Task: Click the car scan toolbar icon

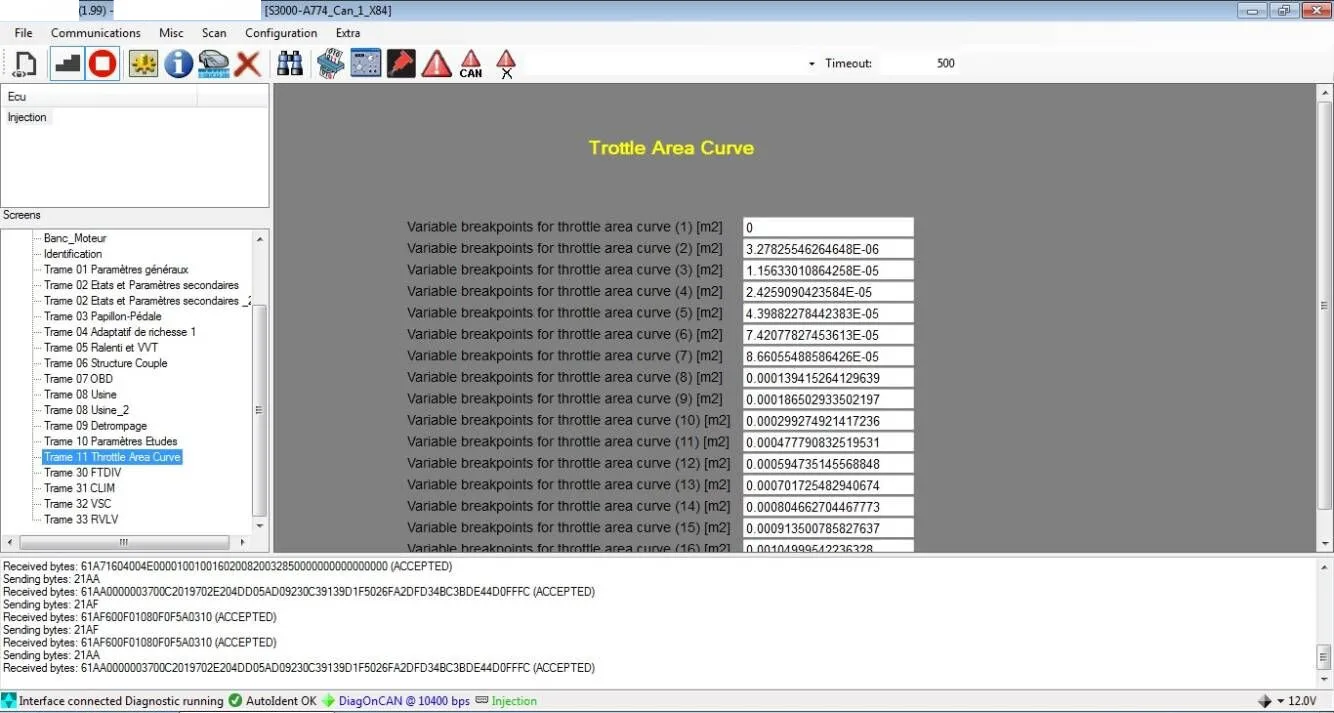Action: pyautogui.click(x=213, y=64)
